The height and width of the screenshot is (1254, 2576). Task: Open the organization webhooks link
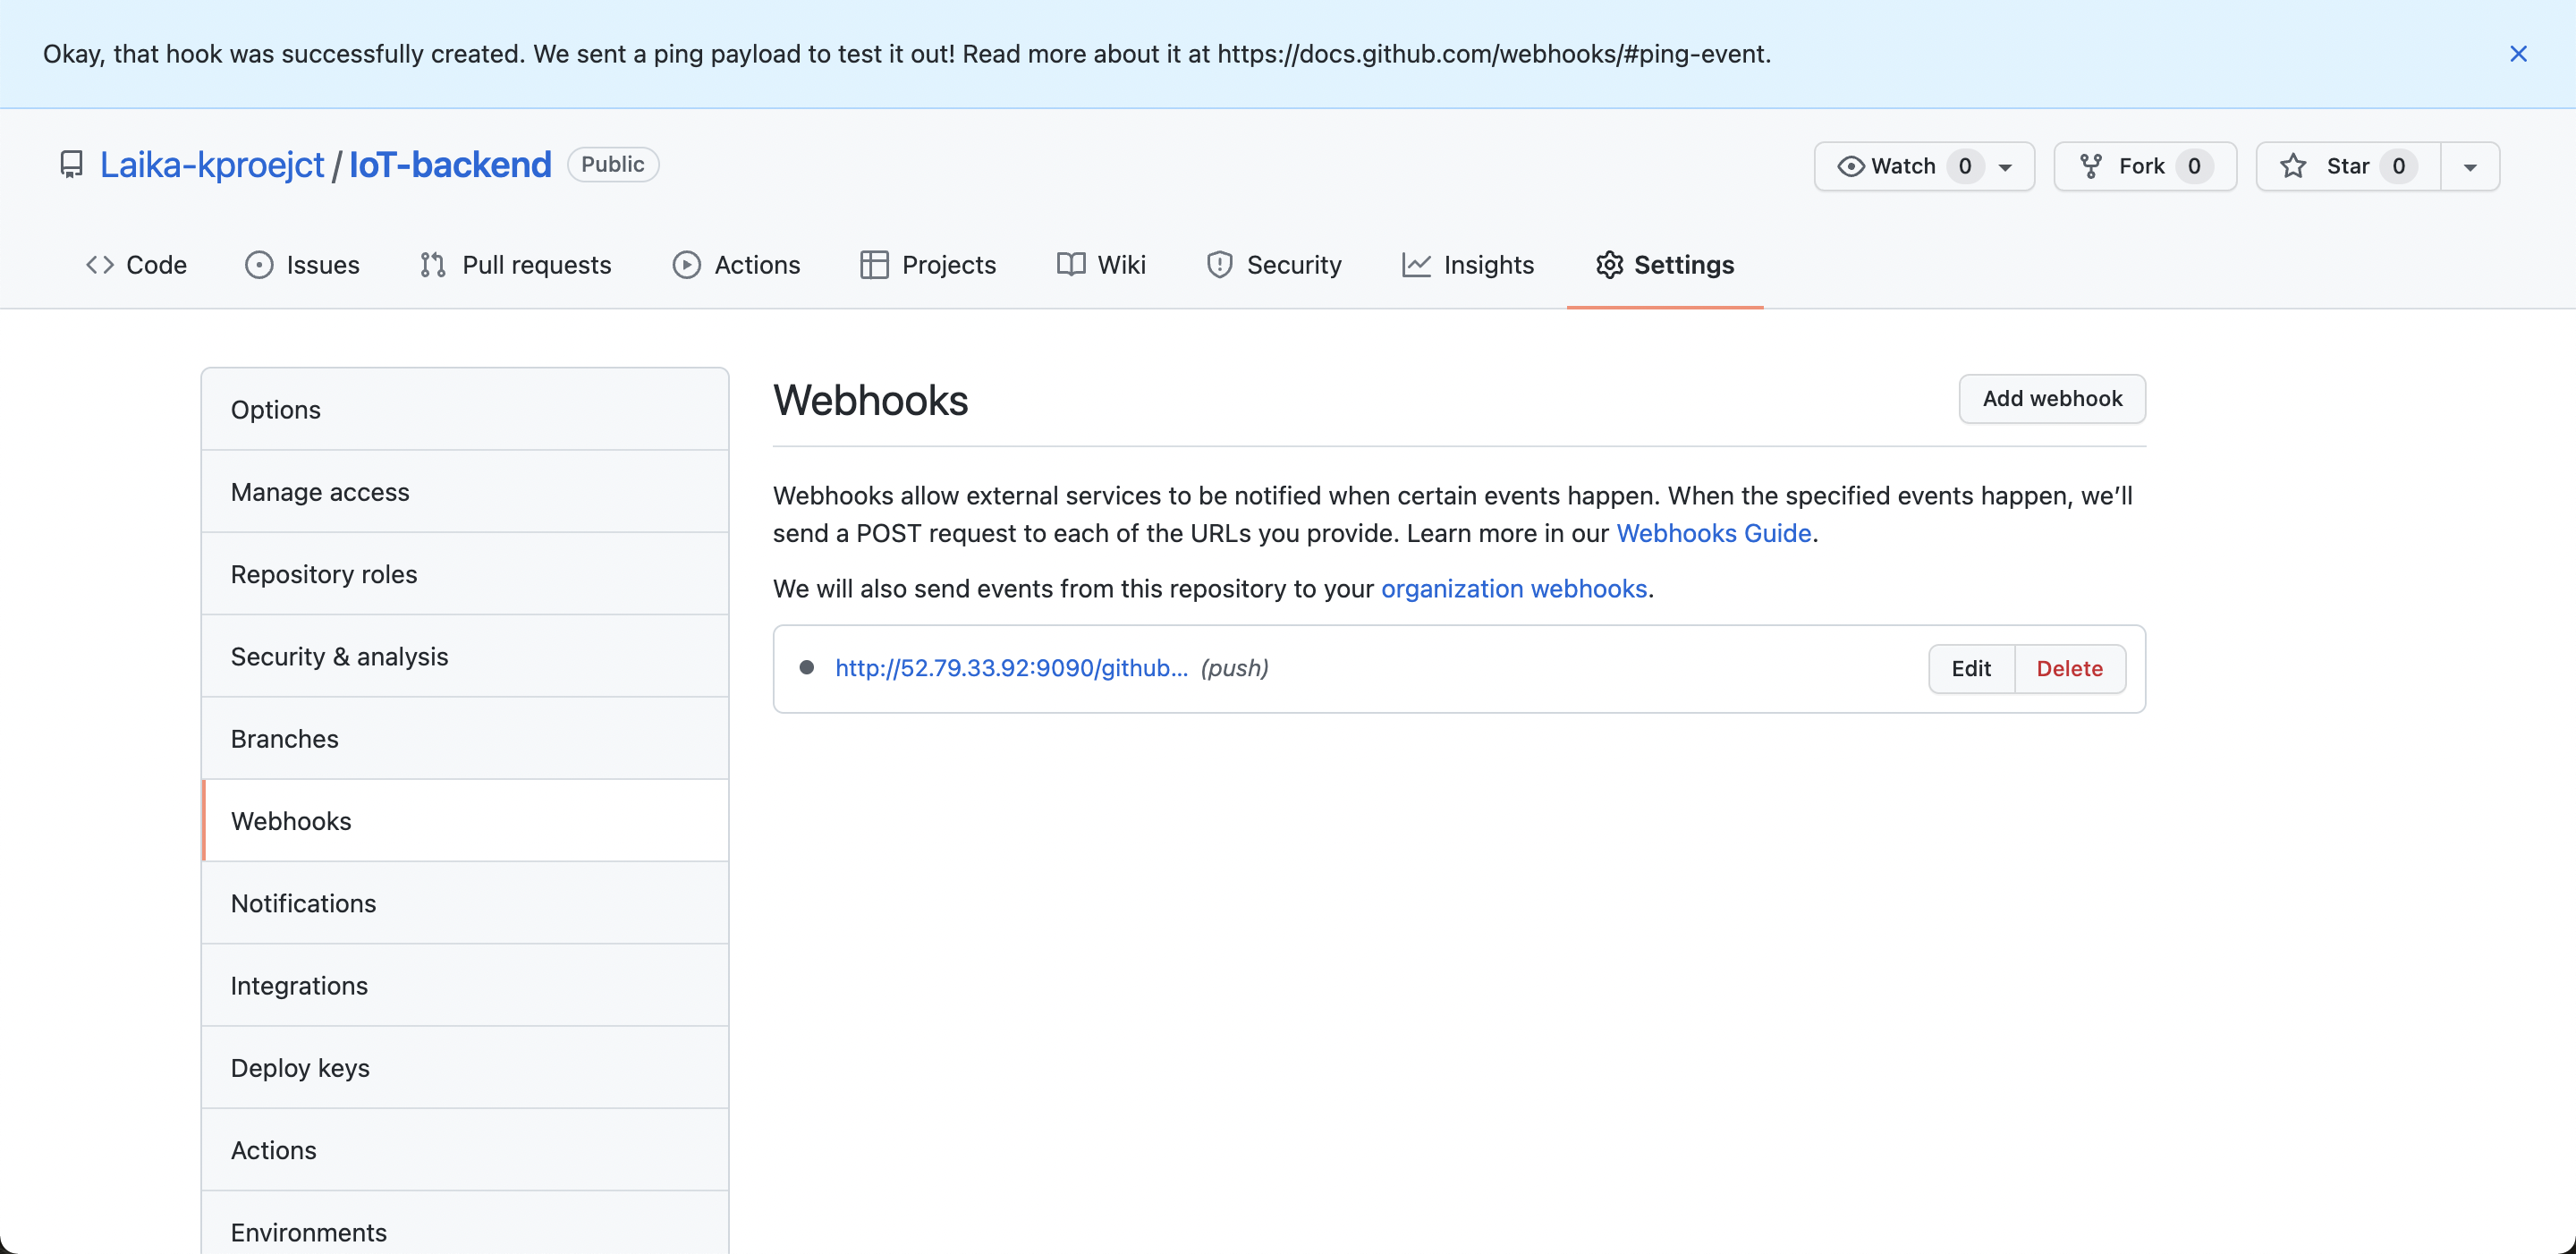pos(1514,588)
